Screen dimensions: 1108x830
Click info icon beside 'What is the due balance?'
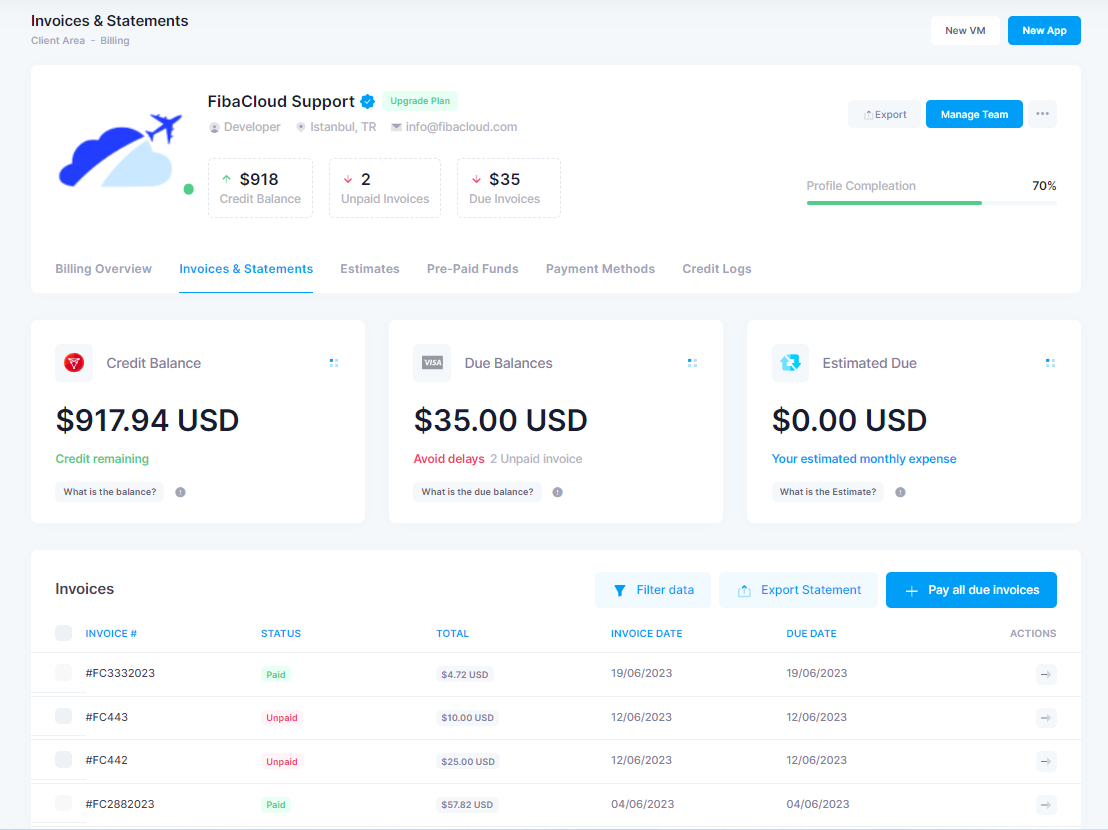coord(558,492)
